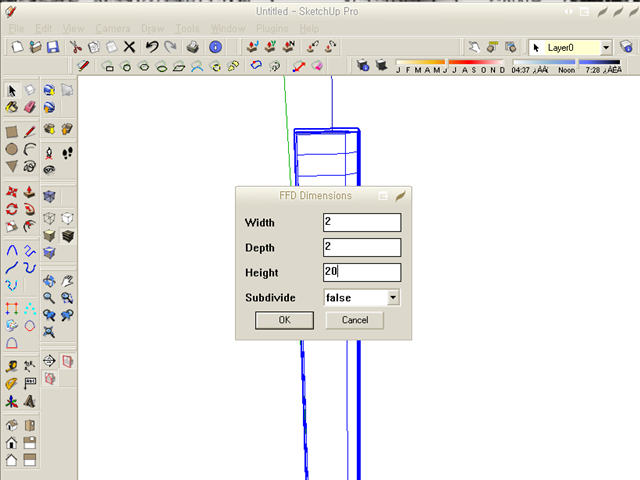Click the Redo arrow

pos(170,47)
